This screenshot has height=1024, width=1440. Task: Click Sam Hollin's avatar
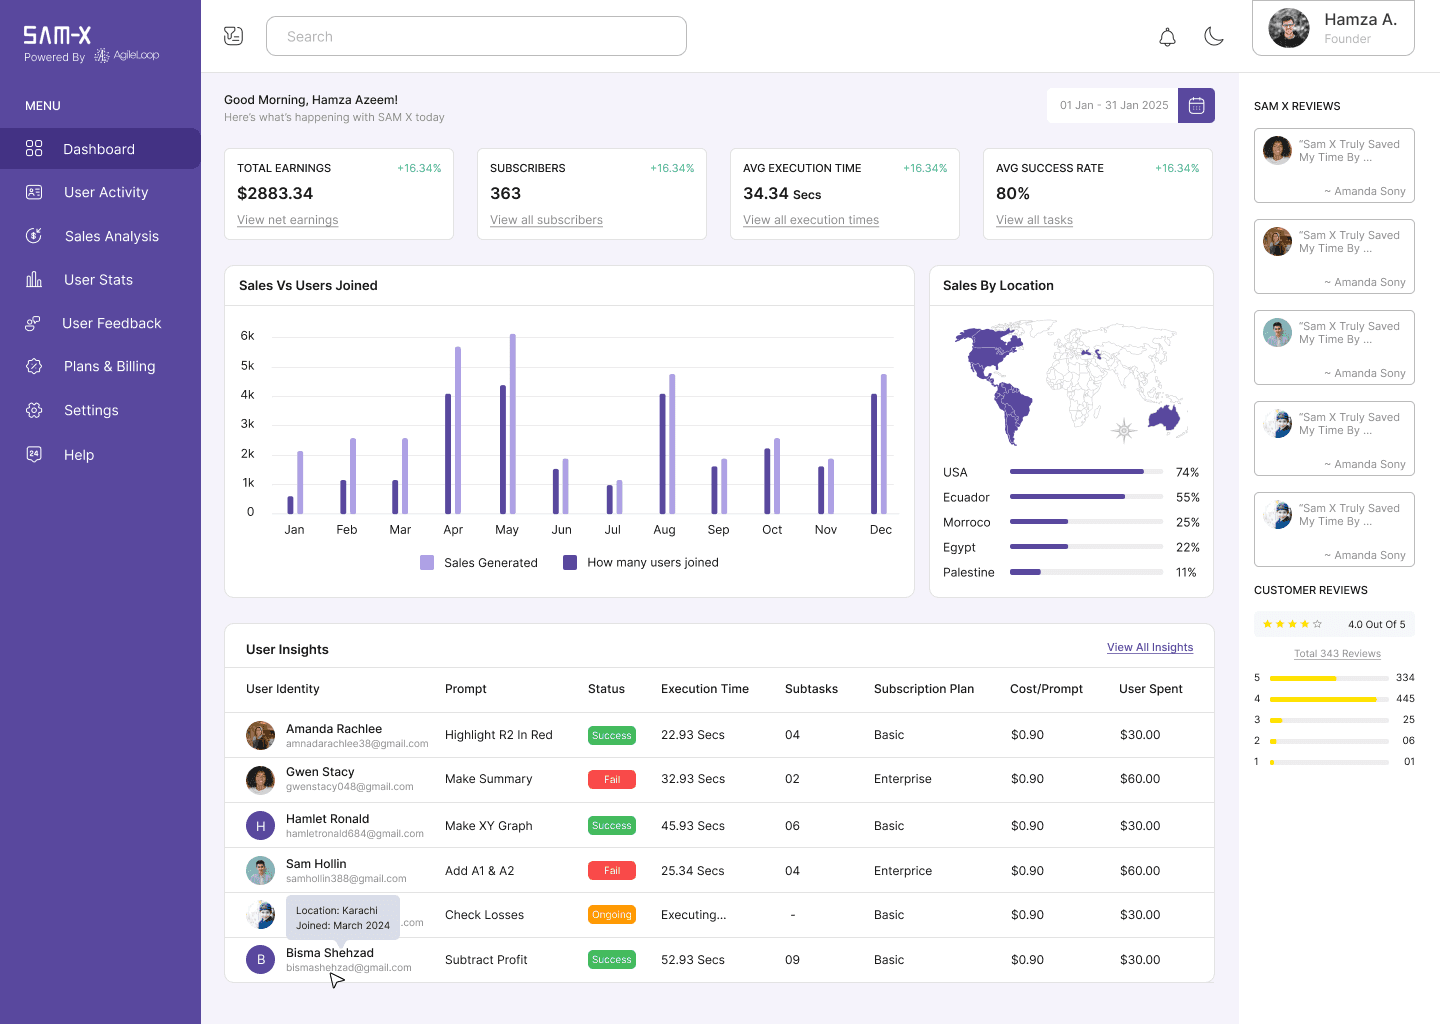pos(260,870)
